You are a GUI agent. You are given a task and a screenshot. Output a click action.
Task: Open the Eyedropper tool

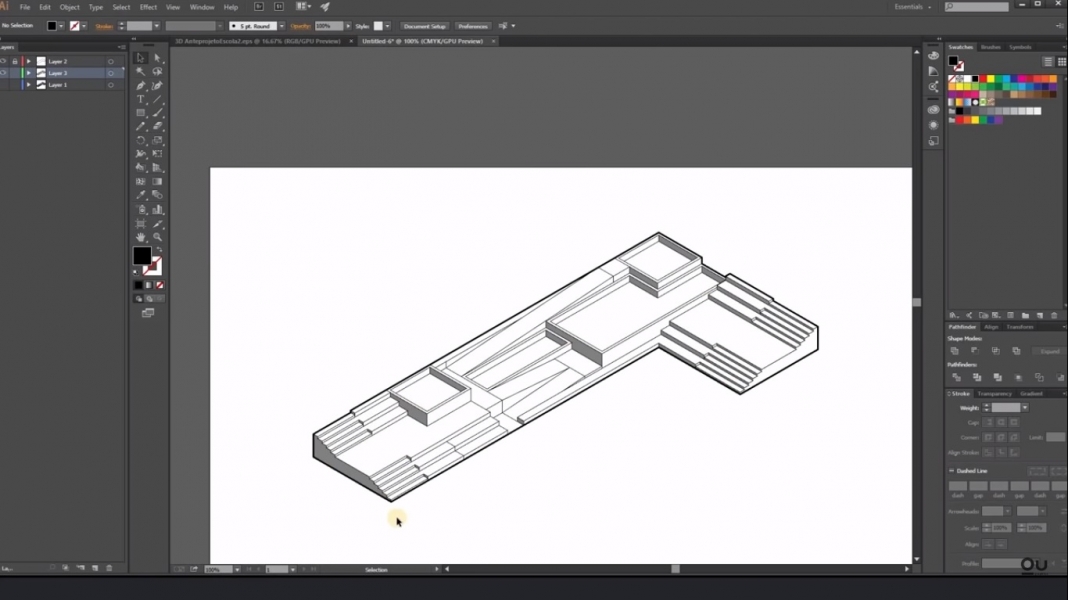[142, 195]
